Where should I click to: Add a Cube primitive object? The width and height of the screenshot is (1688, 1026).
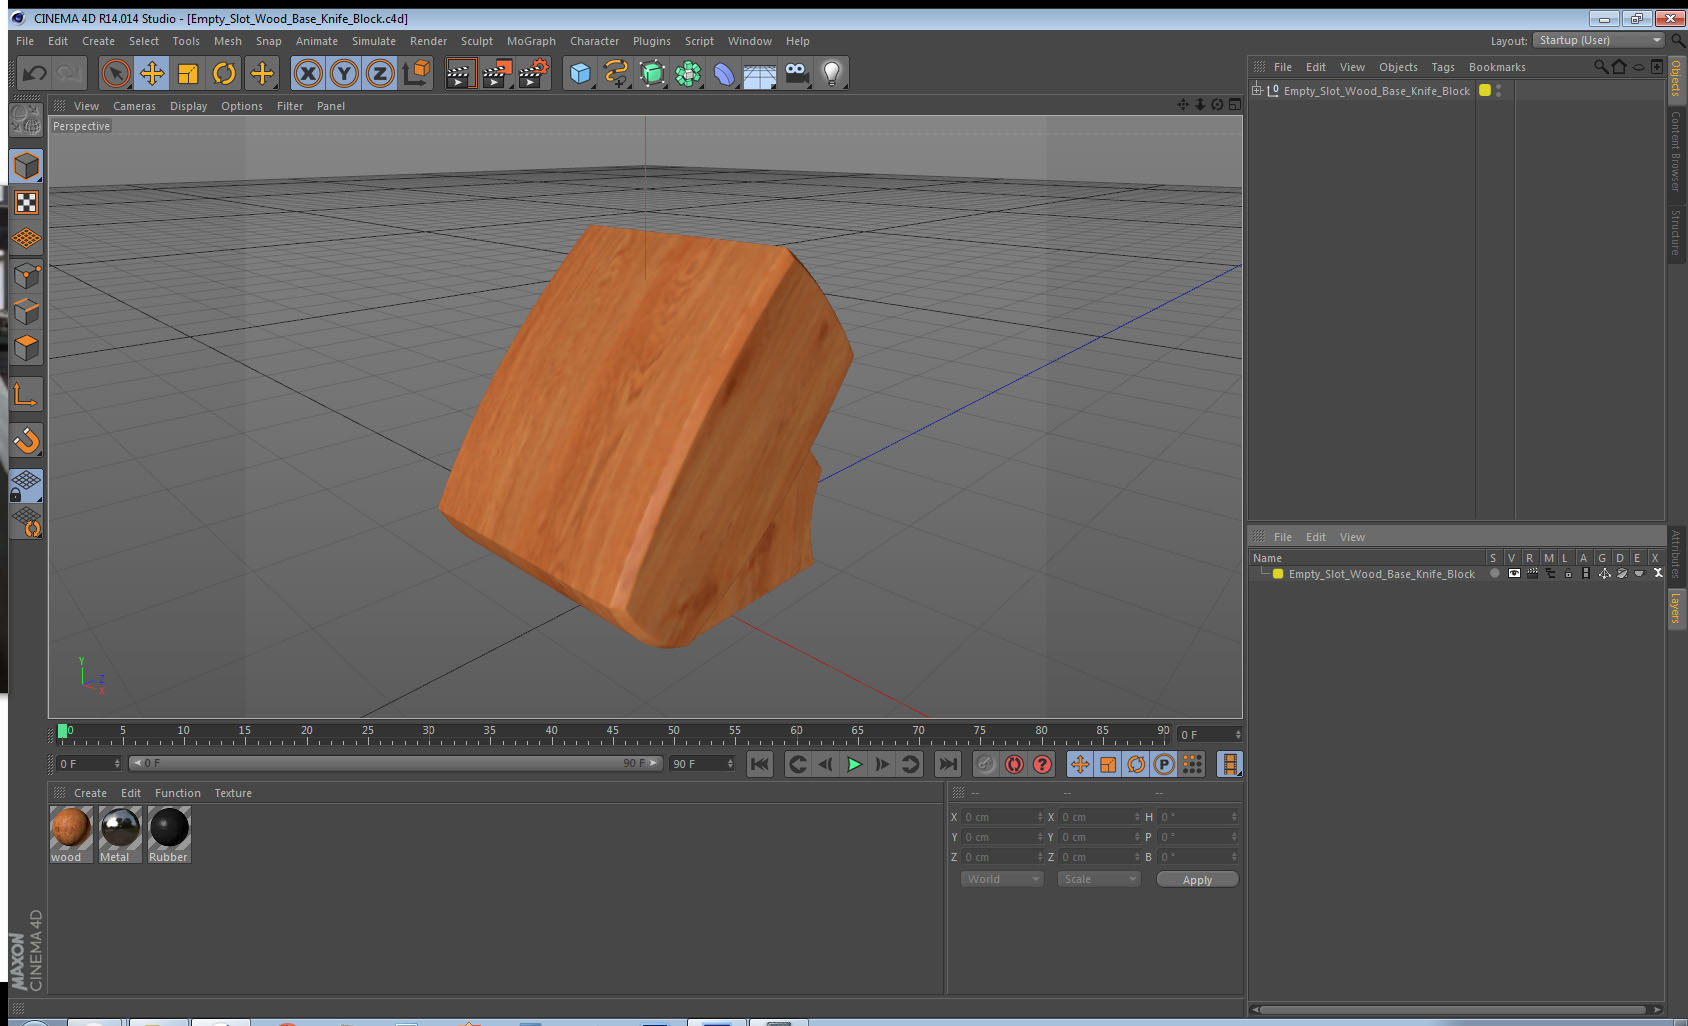581,73
